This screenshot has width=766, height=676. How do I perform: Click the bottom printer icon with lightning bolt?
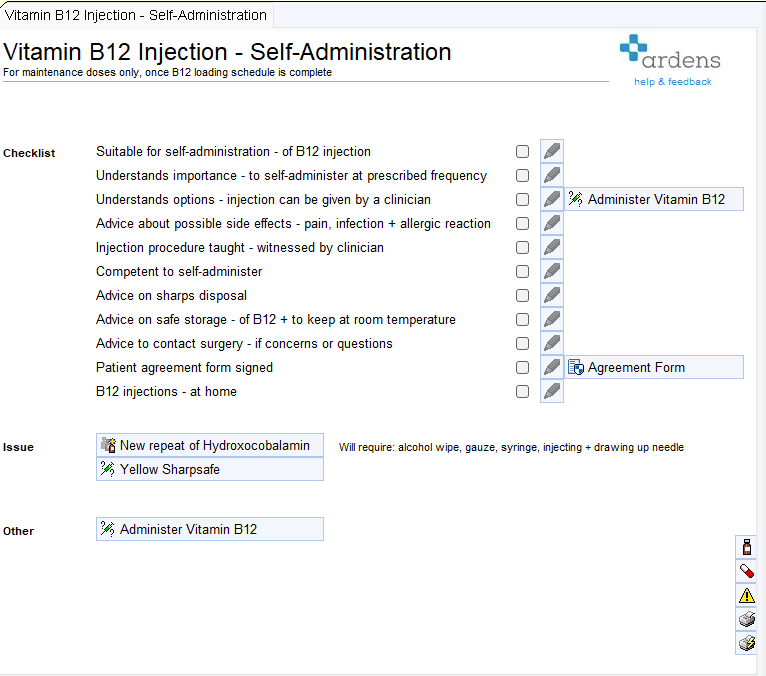[x=746, y=643]
